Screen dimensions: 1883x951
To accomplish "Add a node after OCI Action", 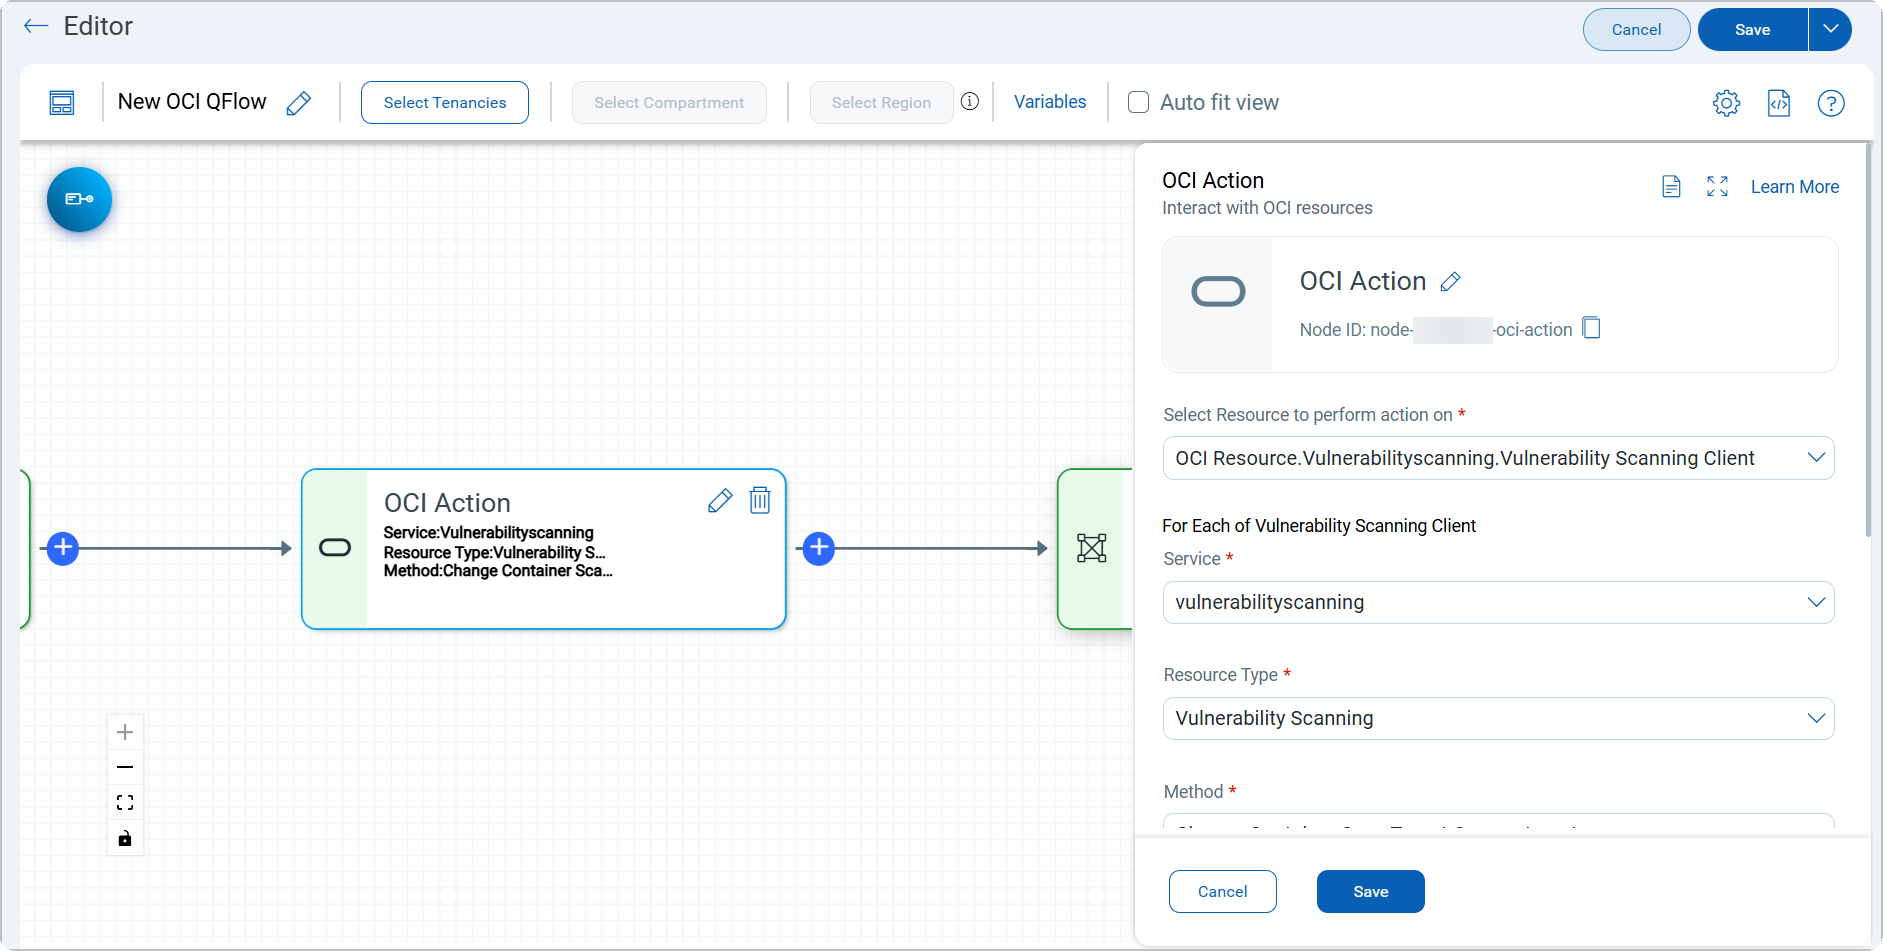I will tap(819, 548).
